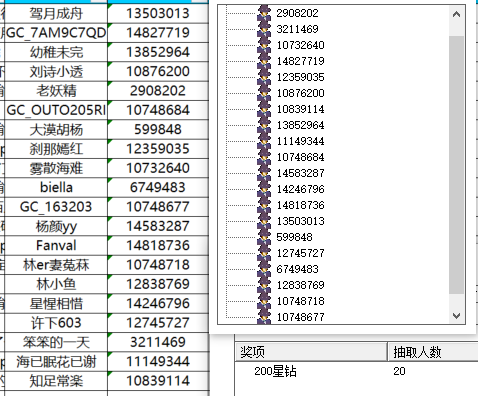Click the user icon beside 2908202

264,13
